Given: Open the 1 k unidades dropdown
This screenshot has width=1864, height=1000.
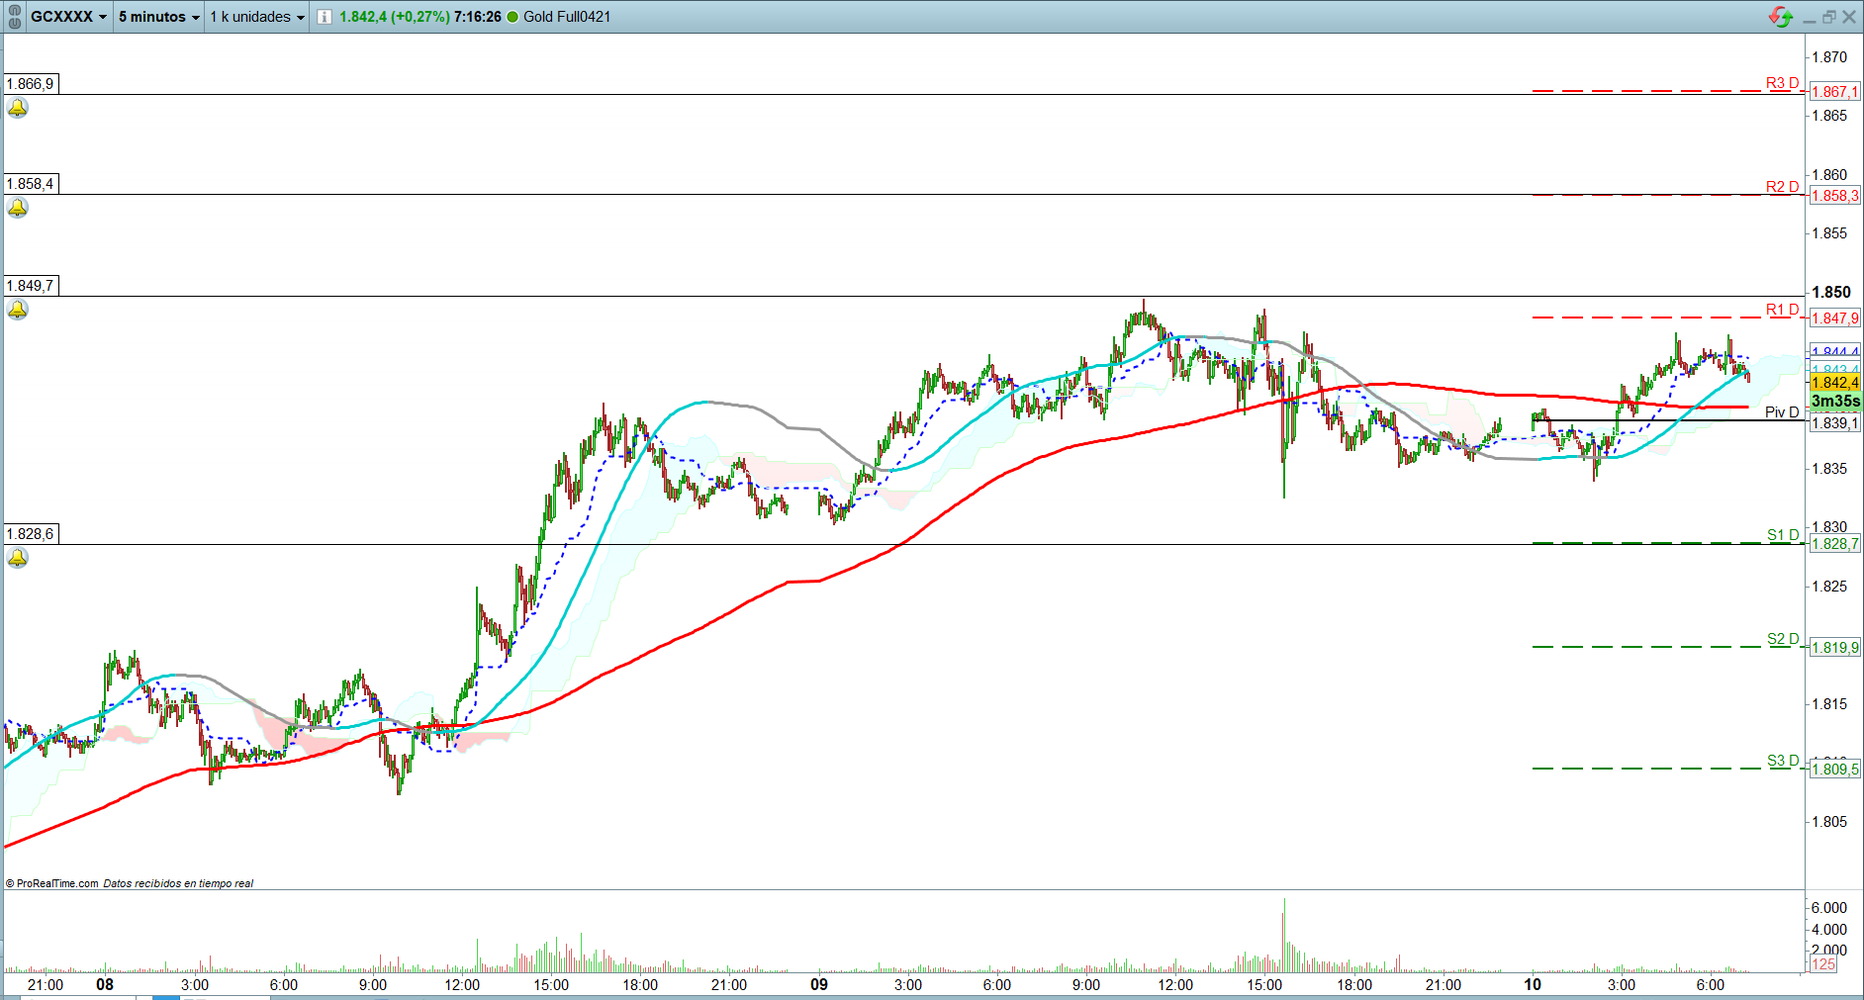Looking at the screenshot, I should pyautogui.click(x=257, y=17).
